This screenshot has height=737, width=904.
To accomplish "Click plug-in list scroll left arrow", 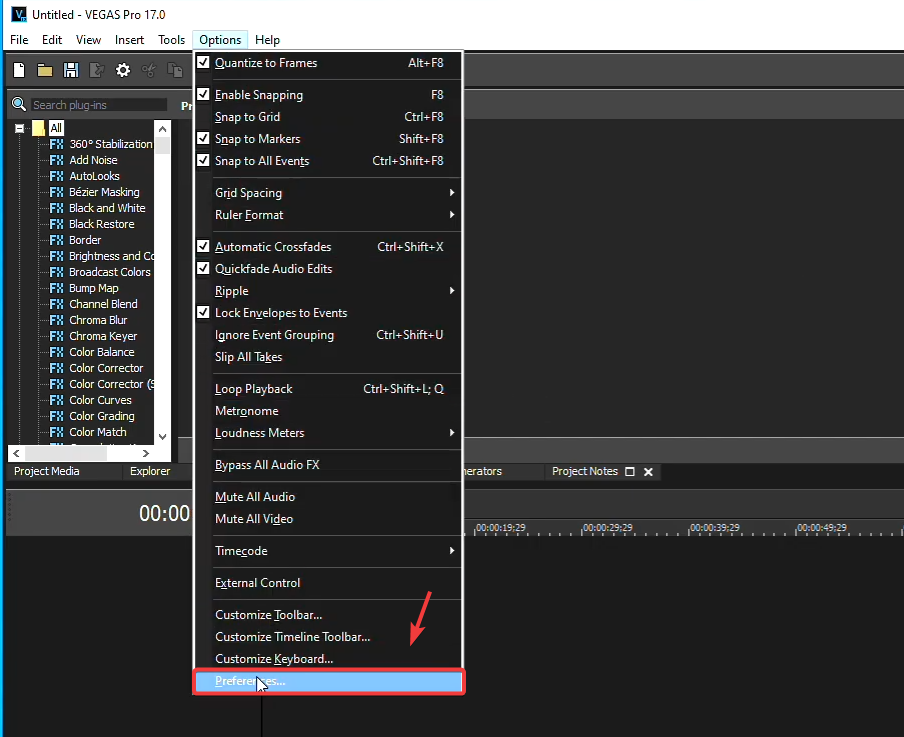I will tap(16, 453).
